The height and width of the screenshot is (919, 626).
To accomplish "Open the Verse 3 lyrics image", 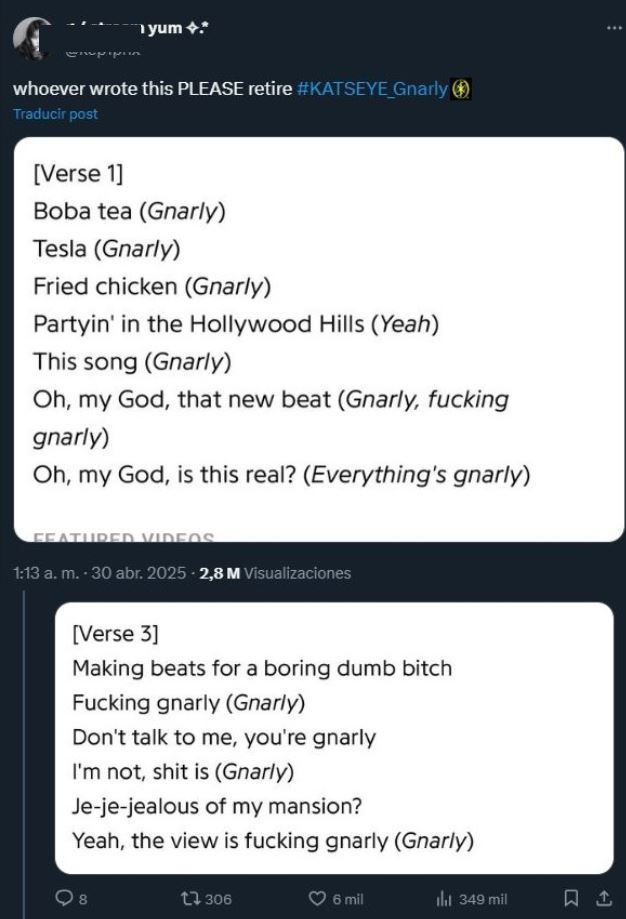I will coord(334,738).
